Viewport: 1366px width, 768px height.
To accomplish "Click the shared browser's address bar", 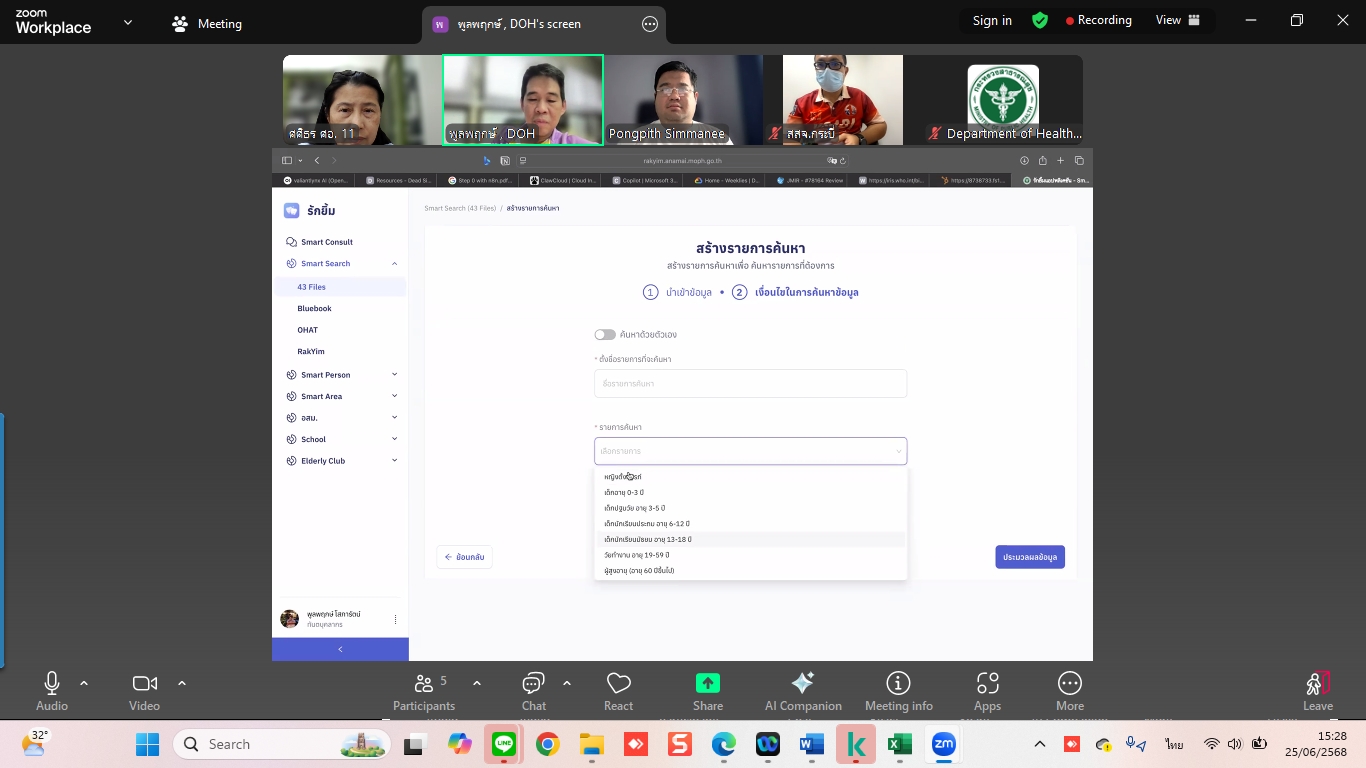I will tap(682, 161).
